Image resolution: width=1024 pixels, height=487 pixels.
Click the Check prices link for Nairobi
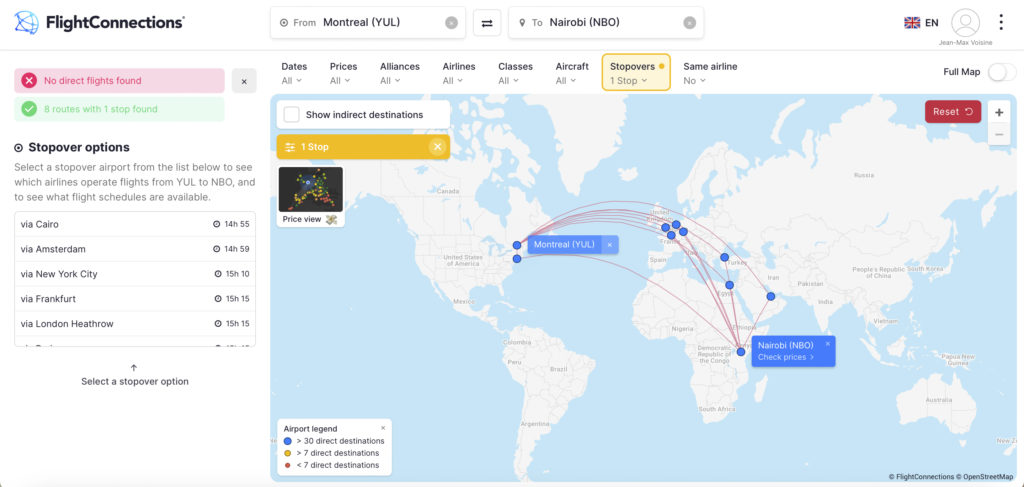click(786, 357)
